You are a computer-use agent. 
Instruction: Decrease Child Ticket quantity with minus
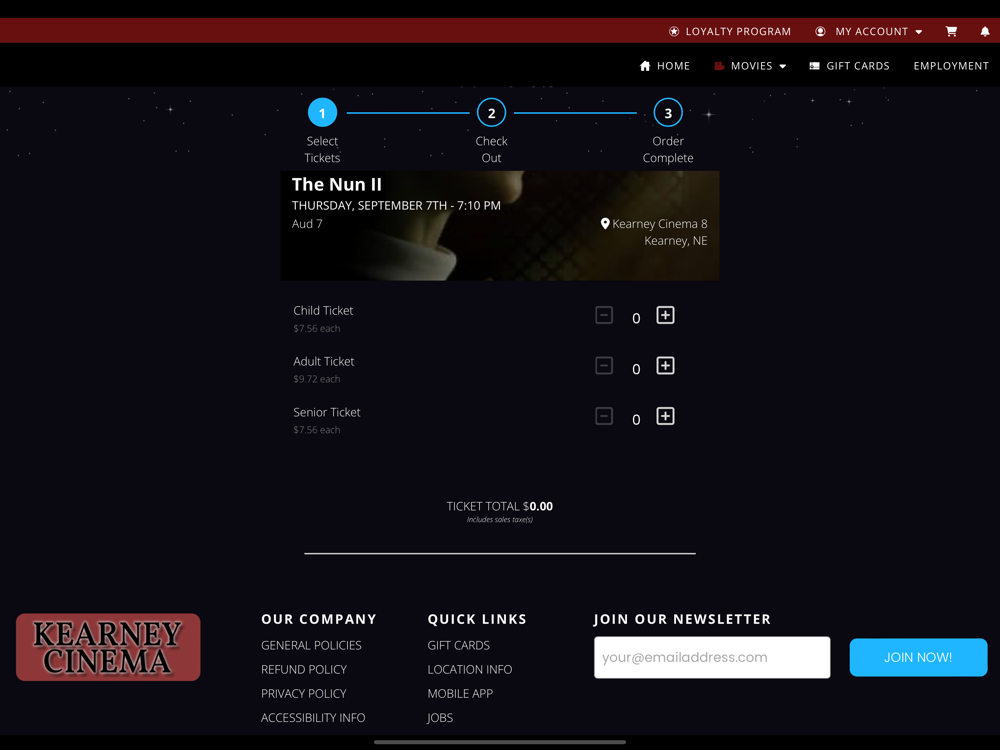pos(604,315)
